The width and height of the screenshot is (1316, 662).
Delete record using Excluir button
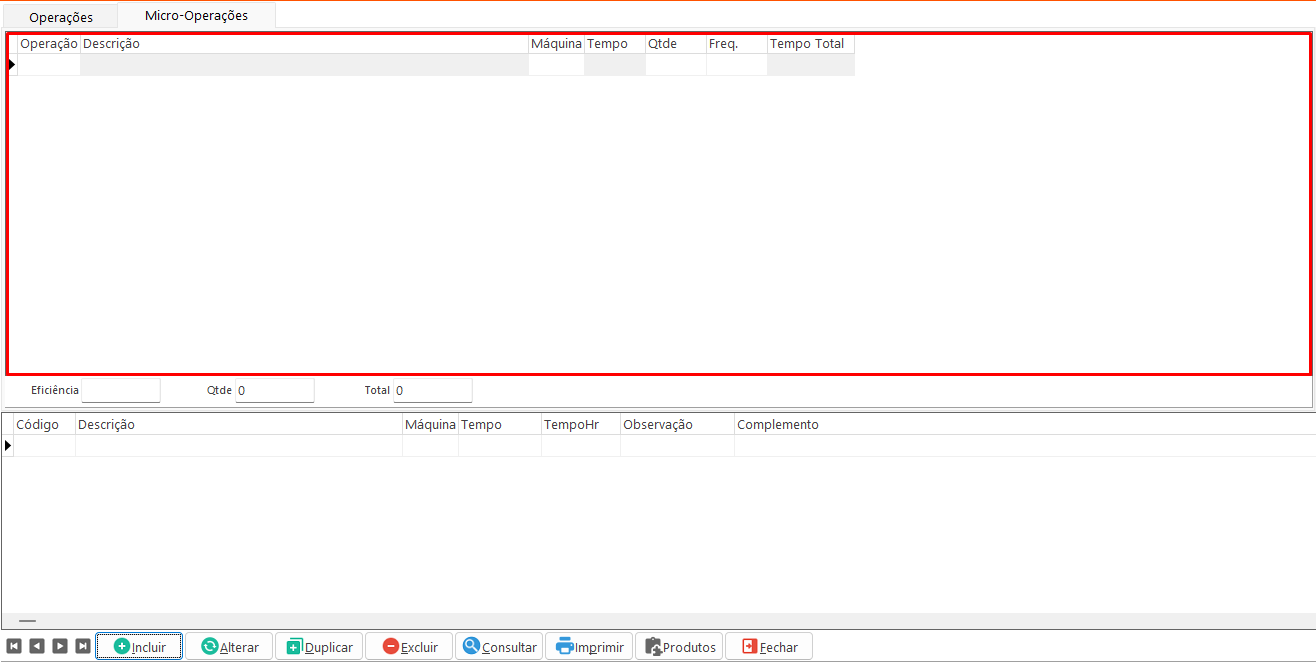tap(409, 646)
